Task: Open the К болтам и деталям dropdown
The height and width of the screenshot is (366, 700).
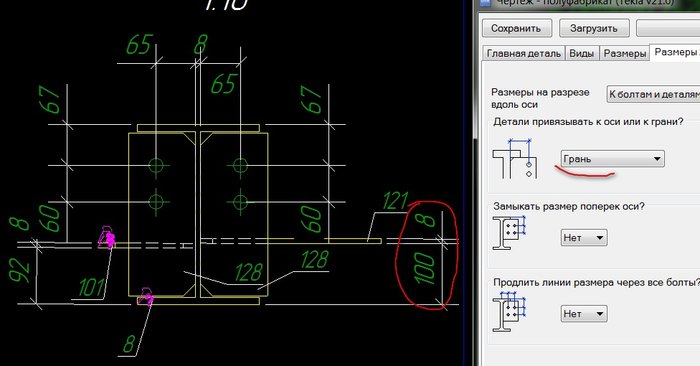Action: [x=653, y=94]
